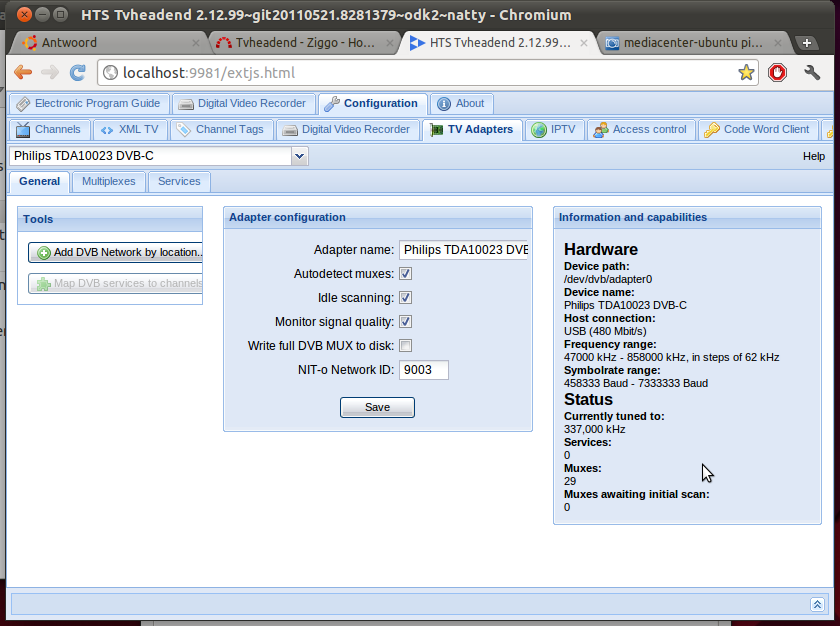840x626 pixels.
Task: Click the Tools panel header
Action: click(110, 219)
